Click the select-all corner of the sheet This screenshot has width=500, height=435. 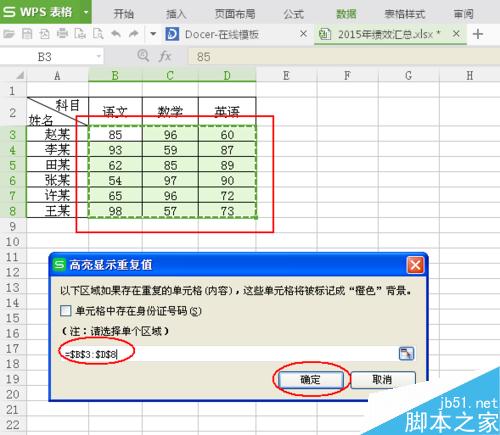(x=19, y=75)
